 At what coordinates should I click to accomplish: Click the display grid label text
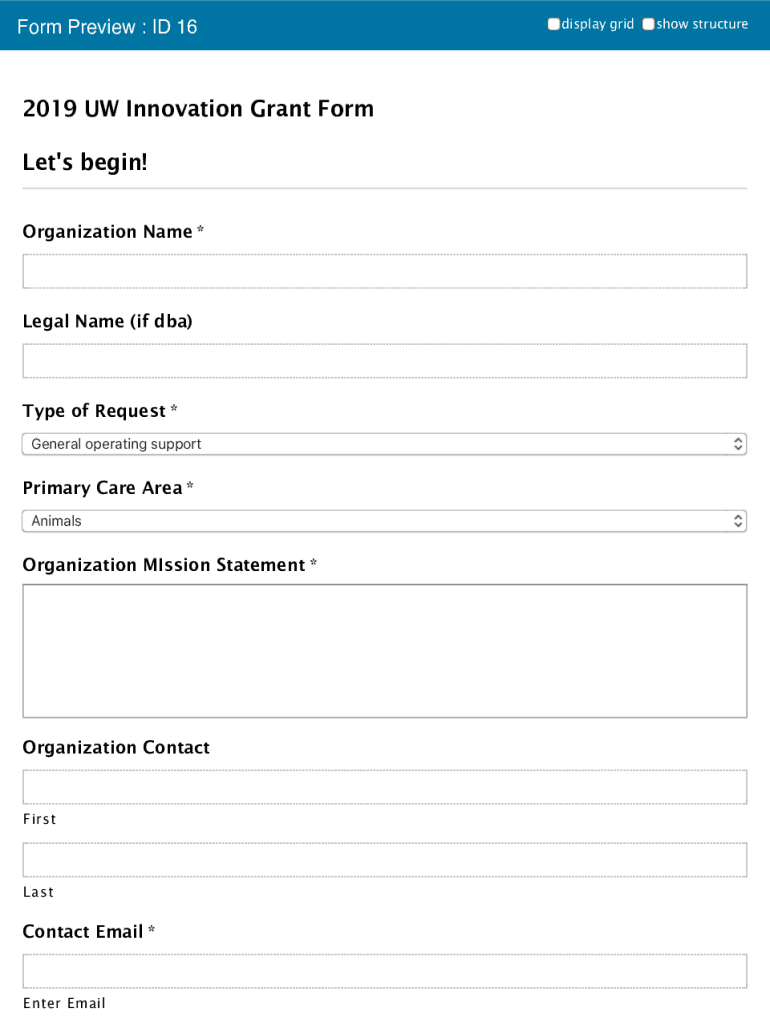[x=598, y=24]
